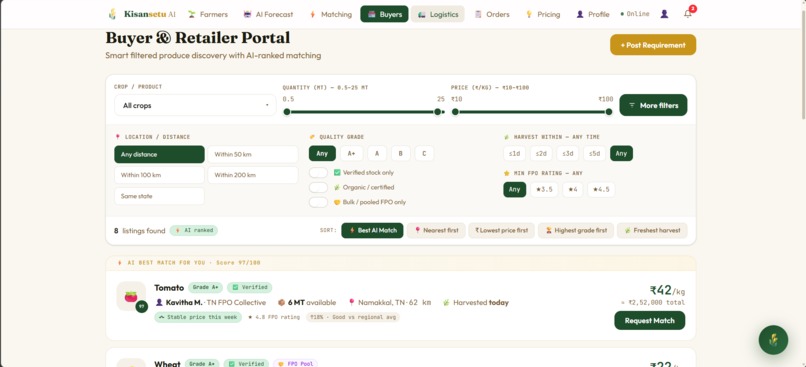This screenshot has width=806, height=367.
Task: Select Any harvest time
Action: click(621, 153)
